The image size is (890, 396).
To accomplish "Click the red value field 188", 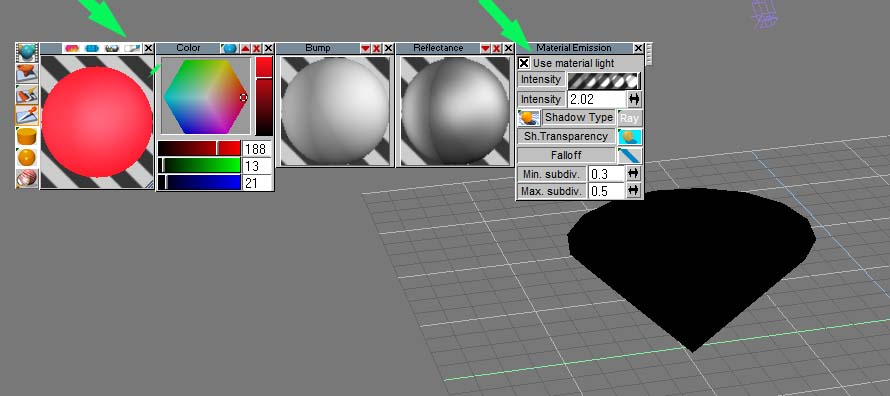I will point(257,149).
